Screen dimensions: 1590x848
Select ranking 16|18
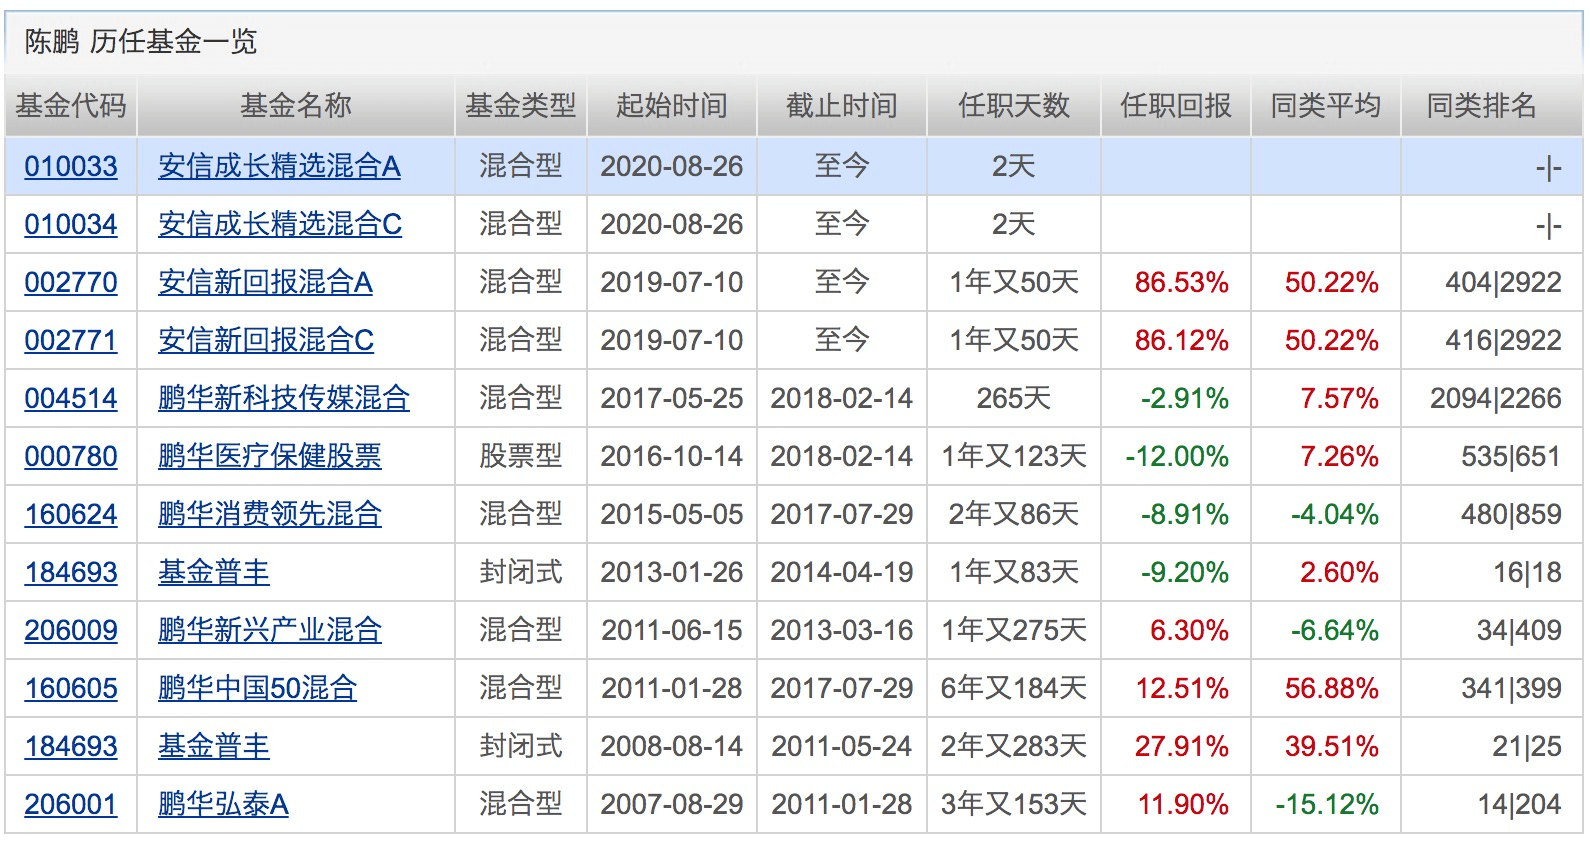coord(1527,572)
